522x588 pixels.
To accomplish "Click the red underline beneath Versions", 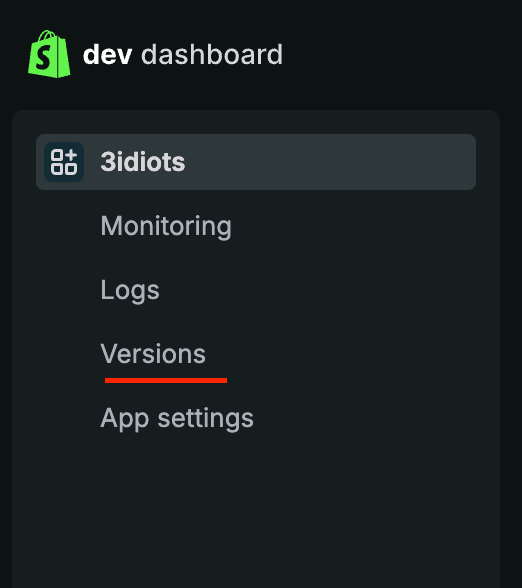I will click(166, 380).
